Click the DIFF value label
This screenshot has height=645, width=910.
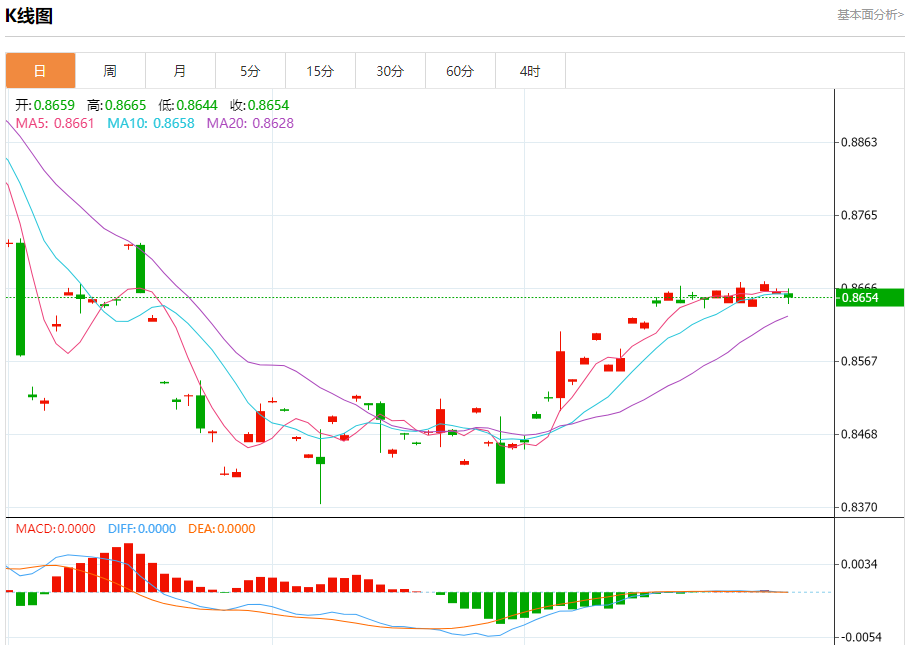coord(142,529)
